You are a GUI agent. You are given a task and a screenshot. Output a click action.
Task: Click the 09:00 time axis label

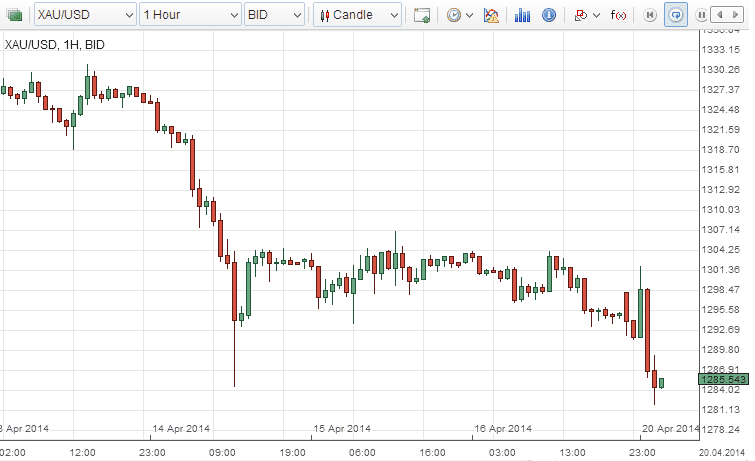(222, 453)
